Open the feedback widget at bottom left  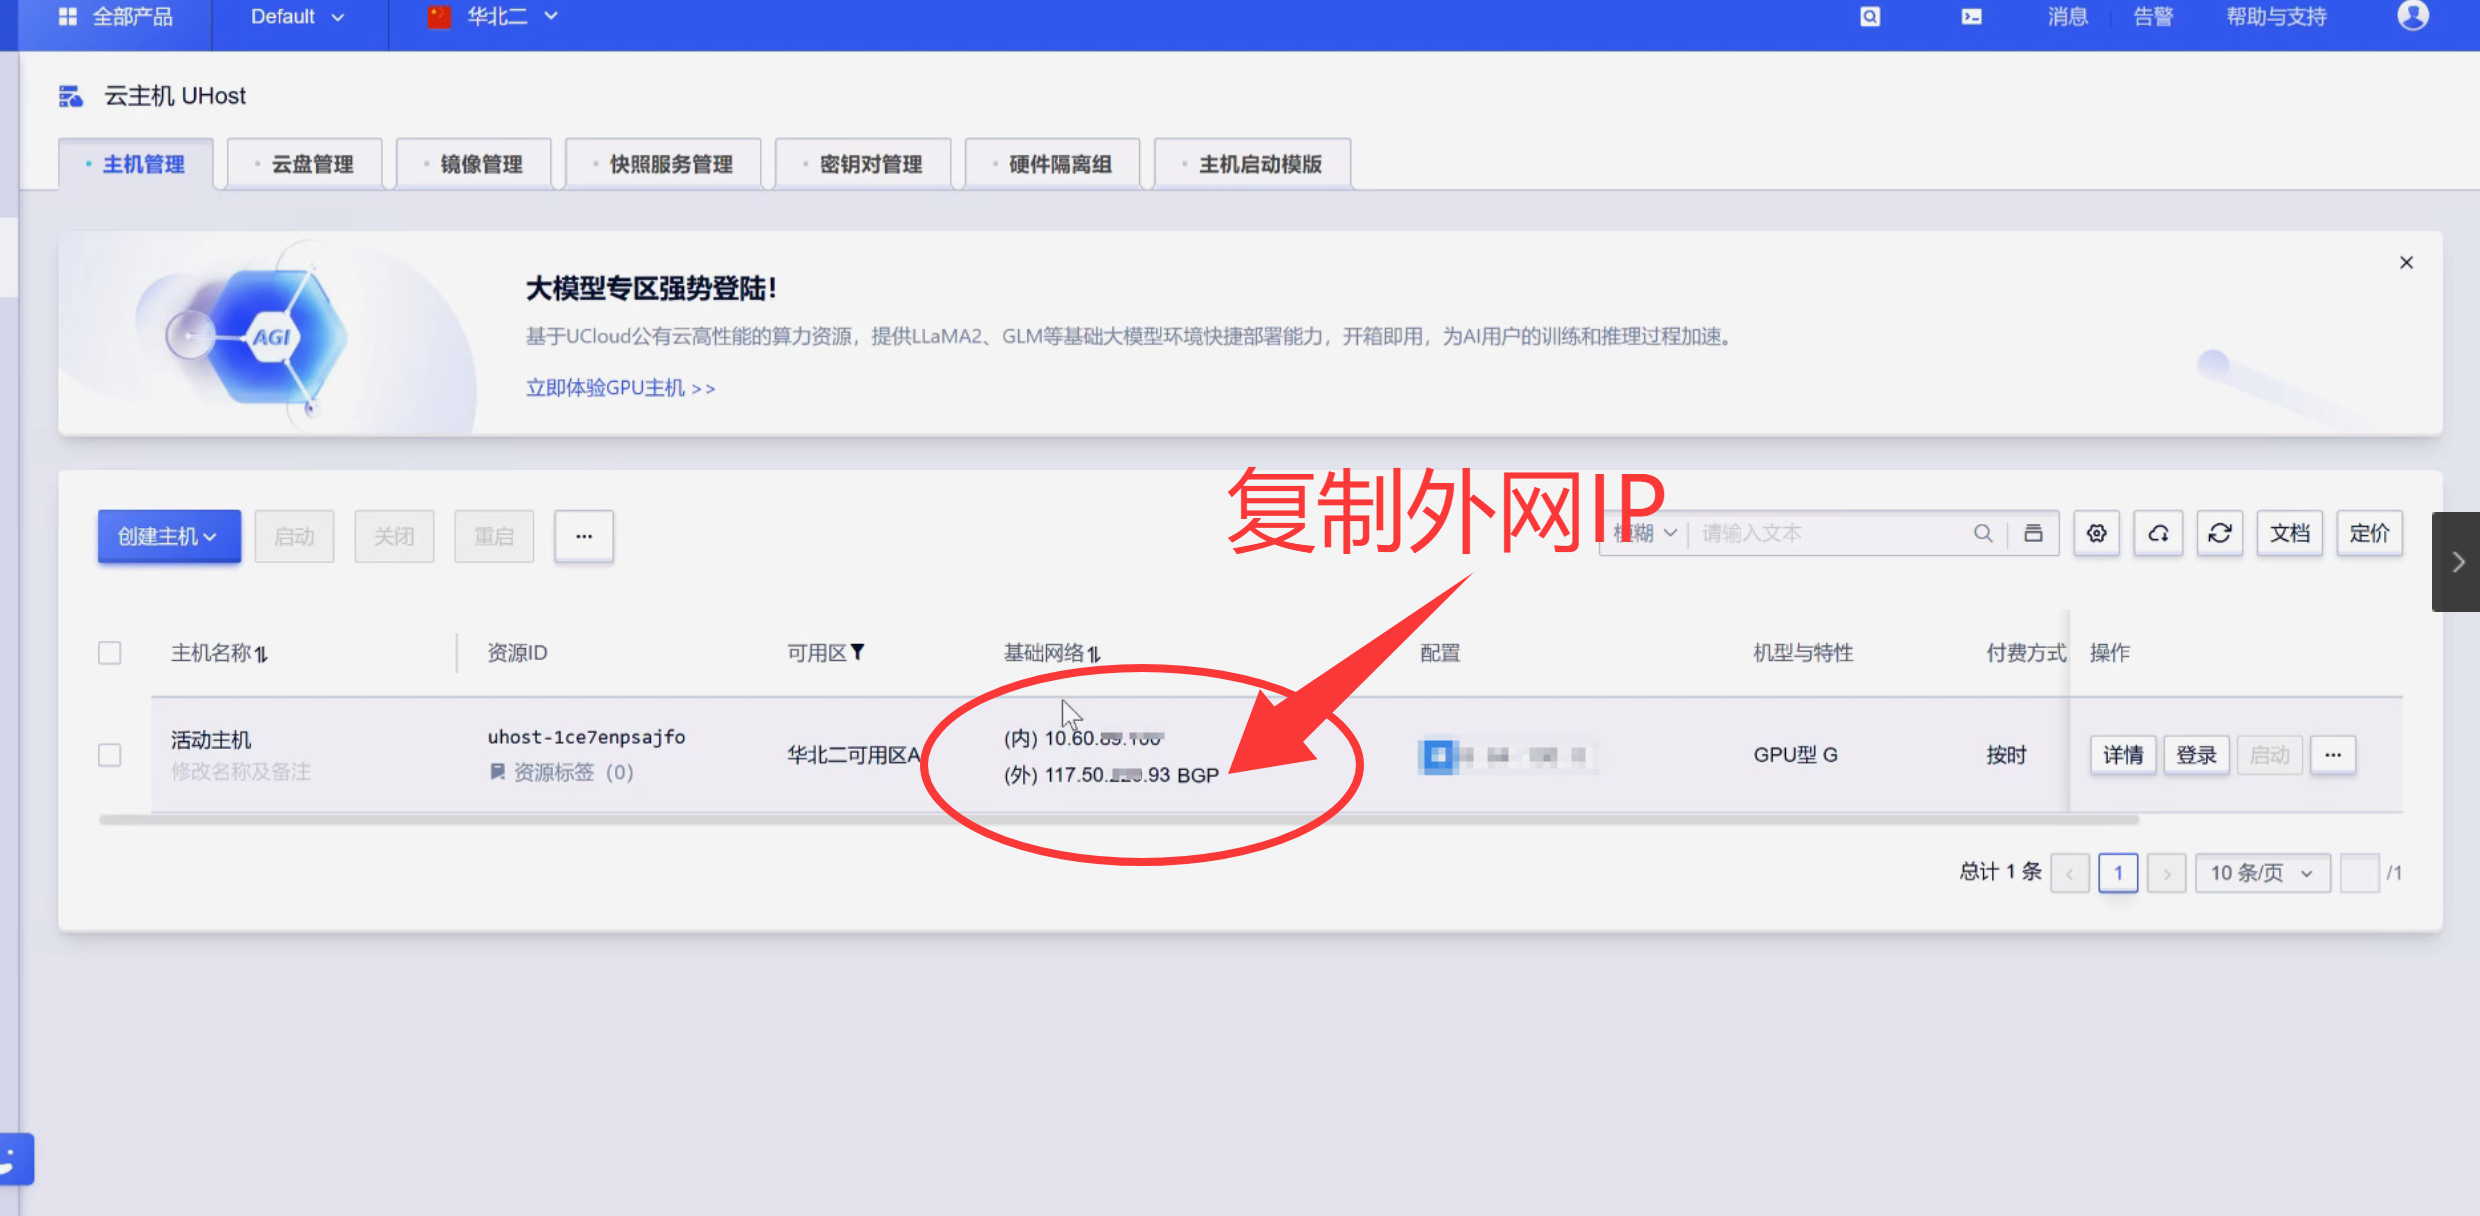[x=14, y=1158]
